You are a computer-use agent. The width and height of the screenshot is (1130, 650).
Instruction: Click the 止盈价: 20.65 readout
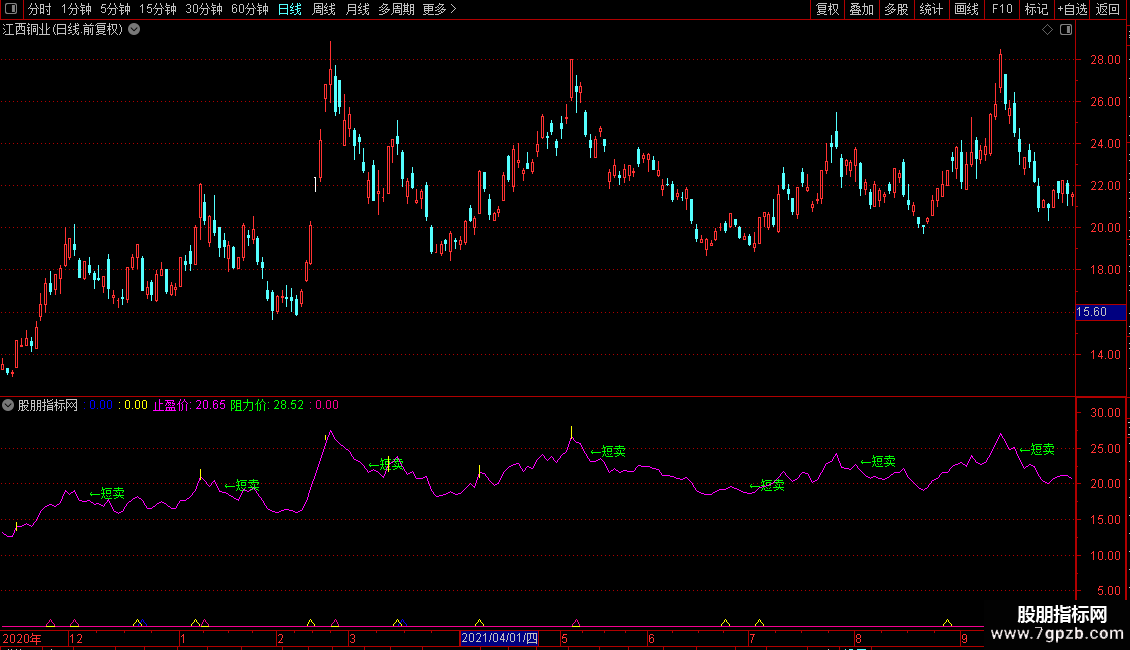click(x=189, y=405)
